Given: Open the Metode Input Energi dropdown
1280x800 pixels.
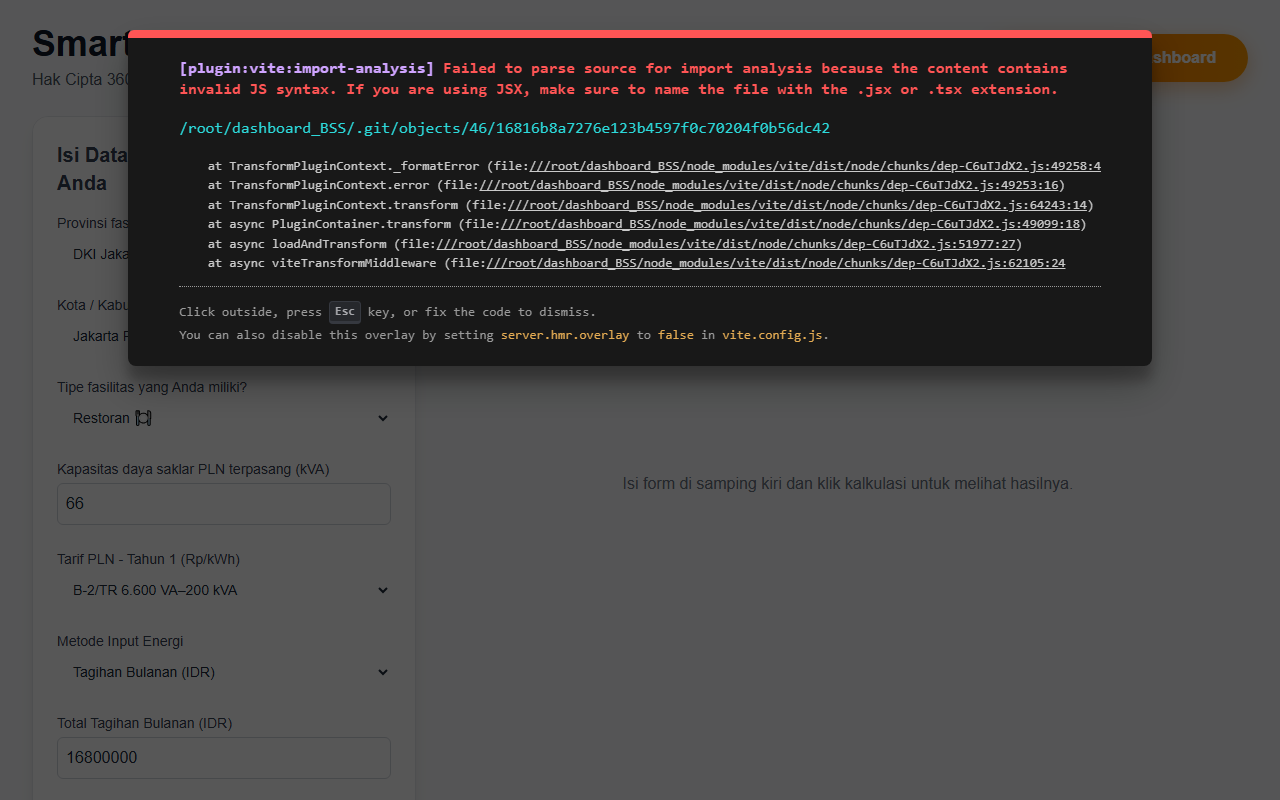Looking at the screenshot, I should [x=224, y=672].
